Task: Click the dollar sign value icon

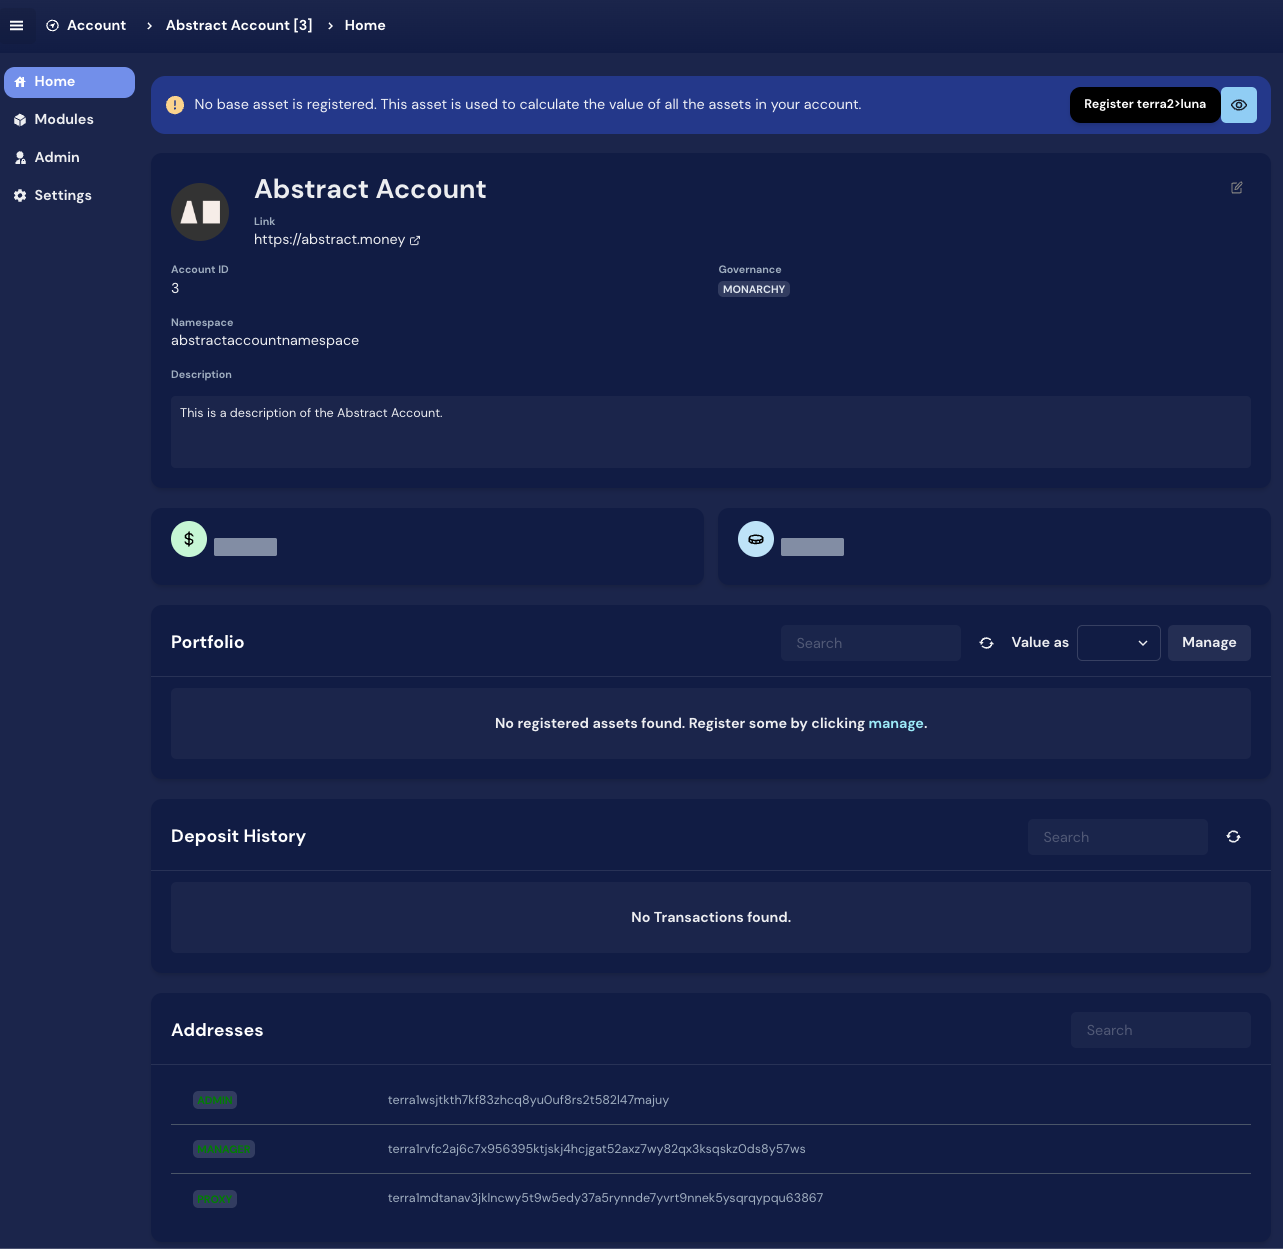Action: [x=189, y=540]
